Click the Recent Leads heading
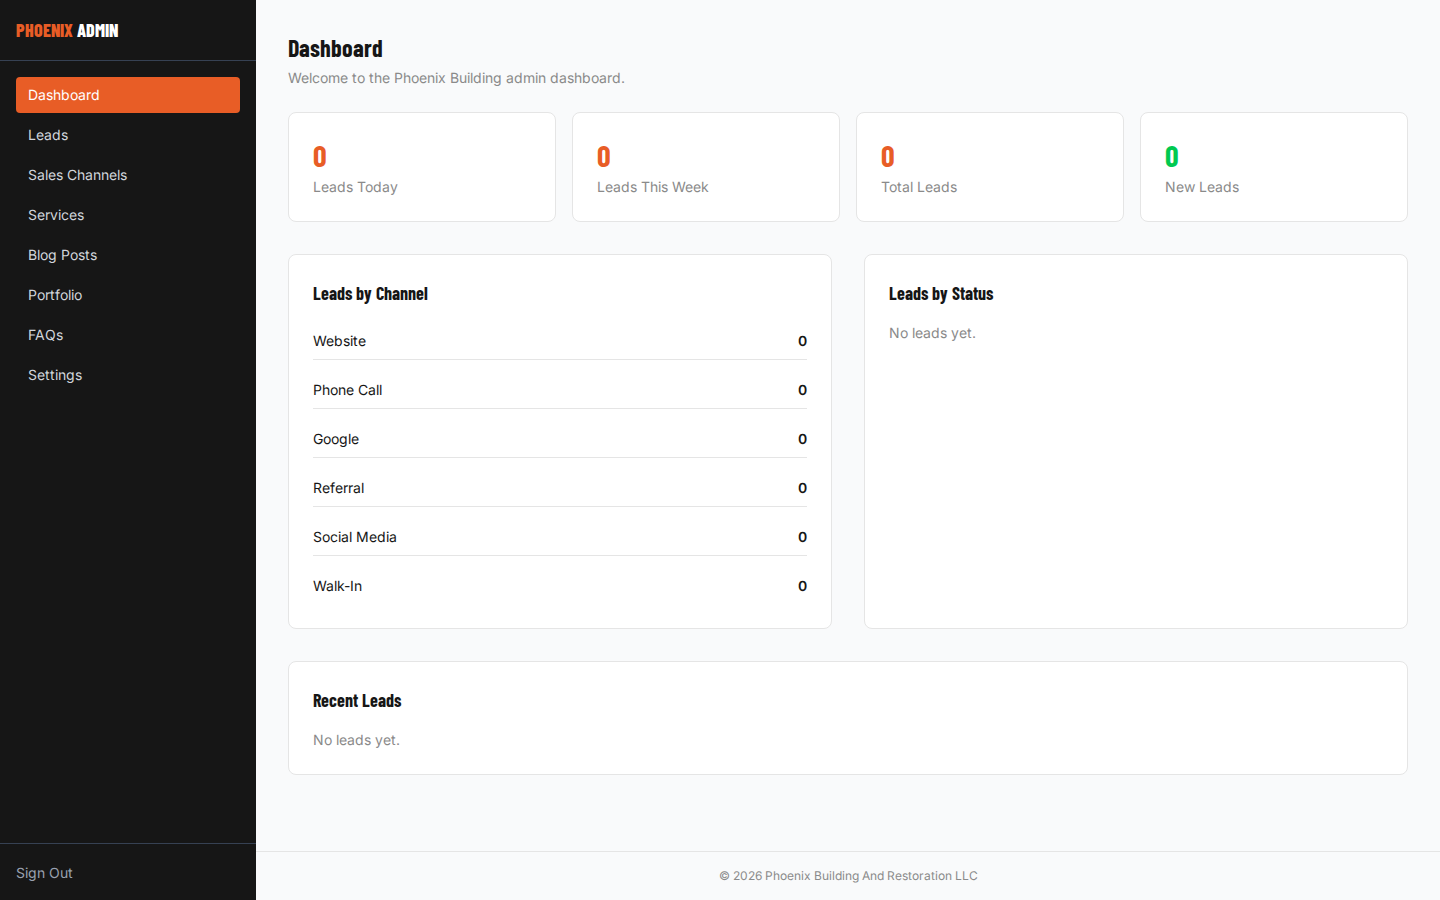This screenshot has width=1440, height=900. pyautogui.click(x=357, y=701)
